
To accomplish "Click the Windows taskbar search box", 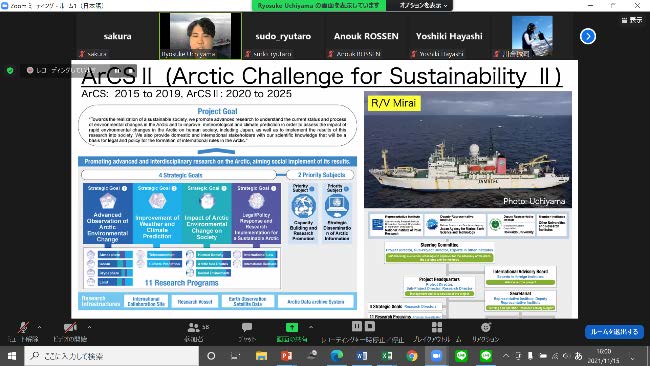I will click(112, 356).
